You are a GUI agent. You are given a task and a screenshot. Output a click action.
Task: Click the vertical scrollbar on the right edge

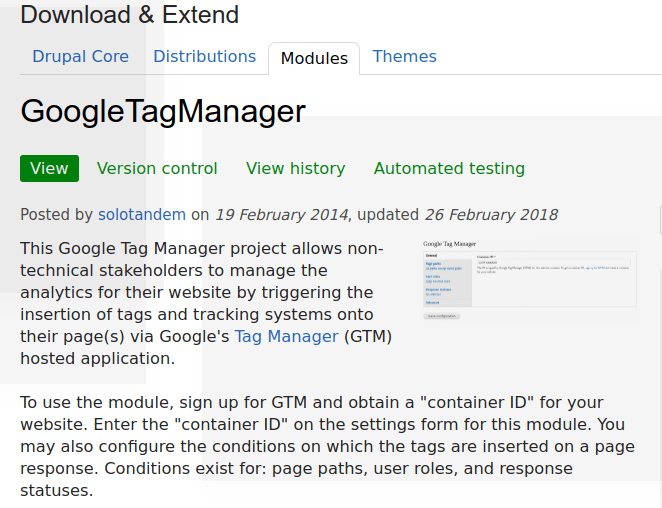pyautogui.click(x=659, y=220)
